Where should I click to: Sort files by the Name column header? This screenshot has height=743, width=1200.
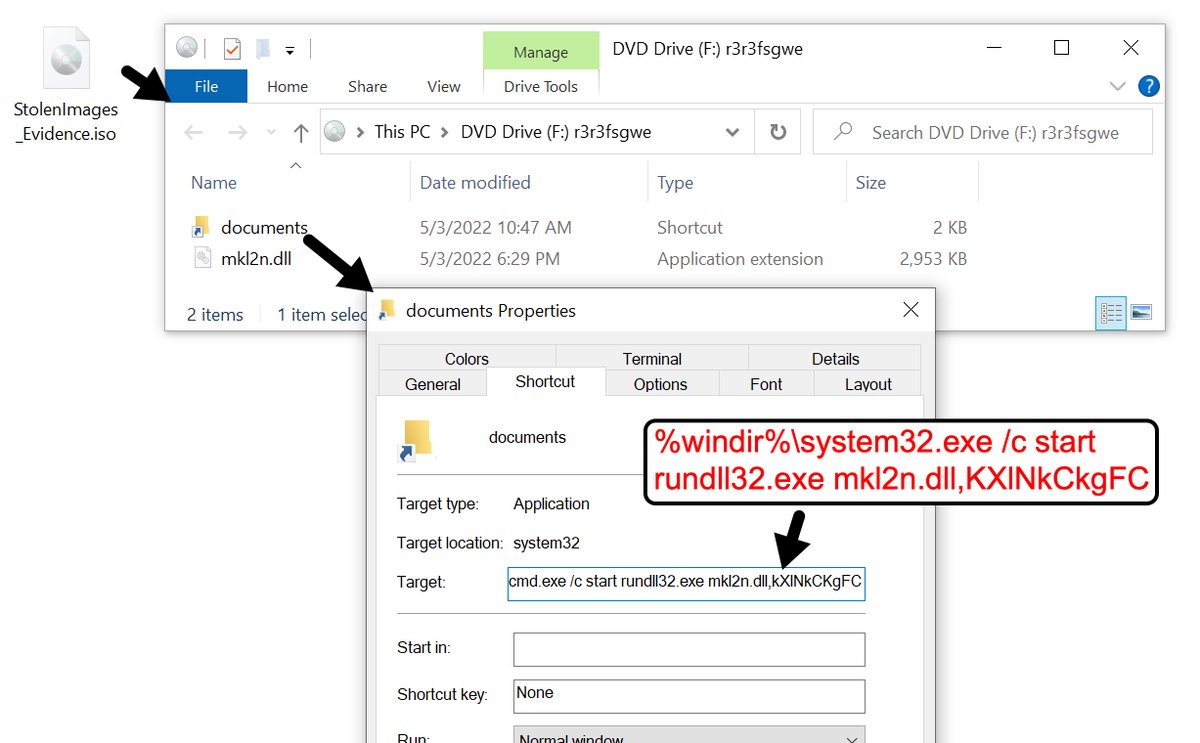pyautogui.click(x=213, y=182)
